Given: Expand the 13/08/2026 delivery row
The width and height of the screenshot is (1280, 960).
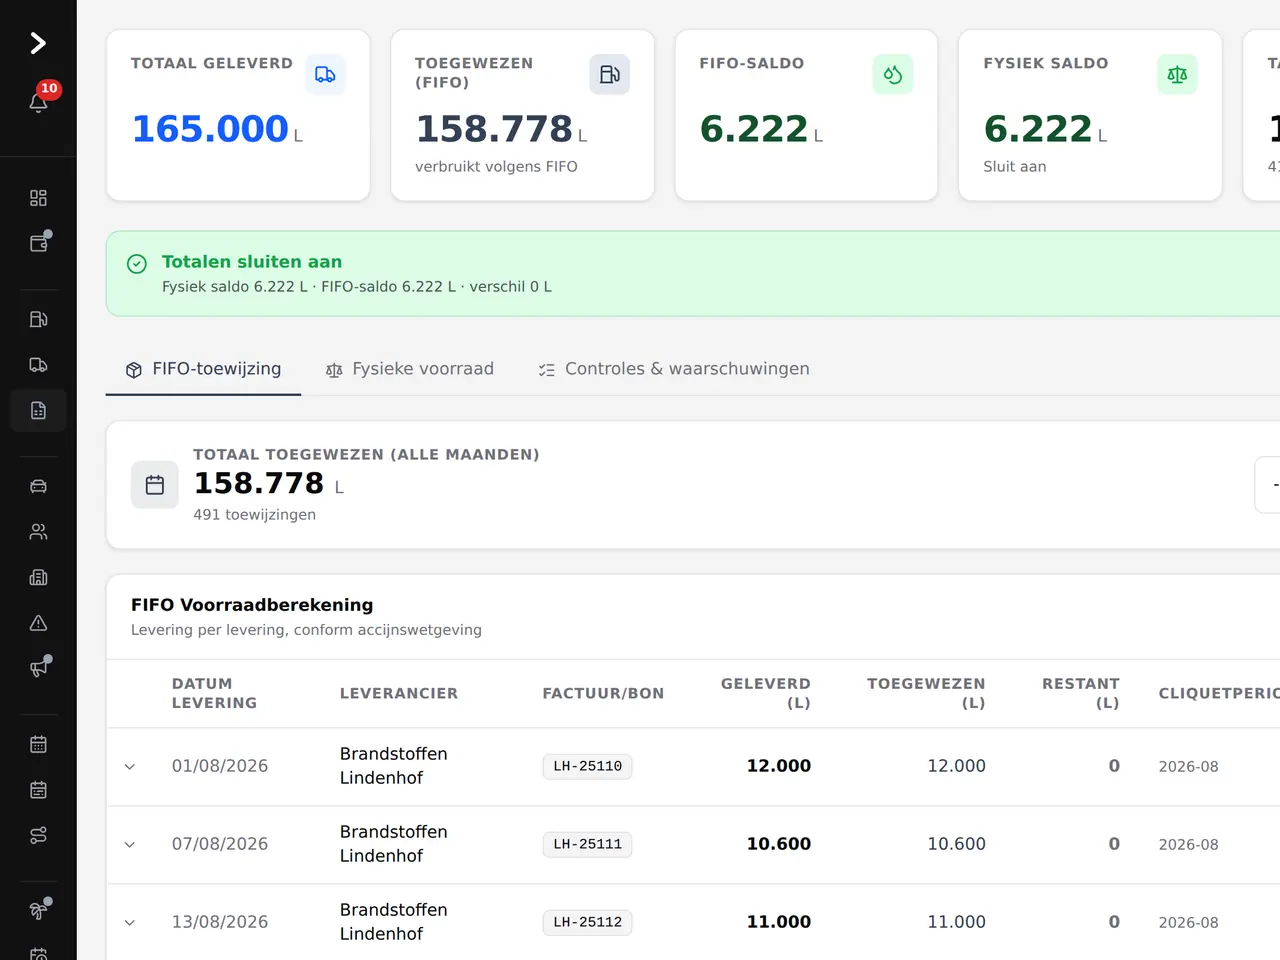Looking at the screenshot, I should click(129, 923).
